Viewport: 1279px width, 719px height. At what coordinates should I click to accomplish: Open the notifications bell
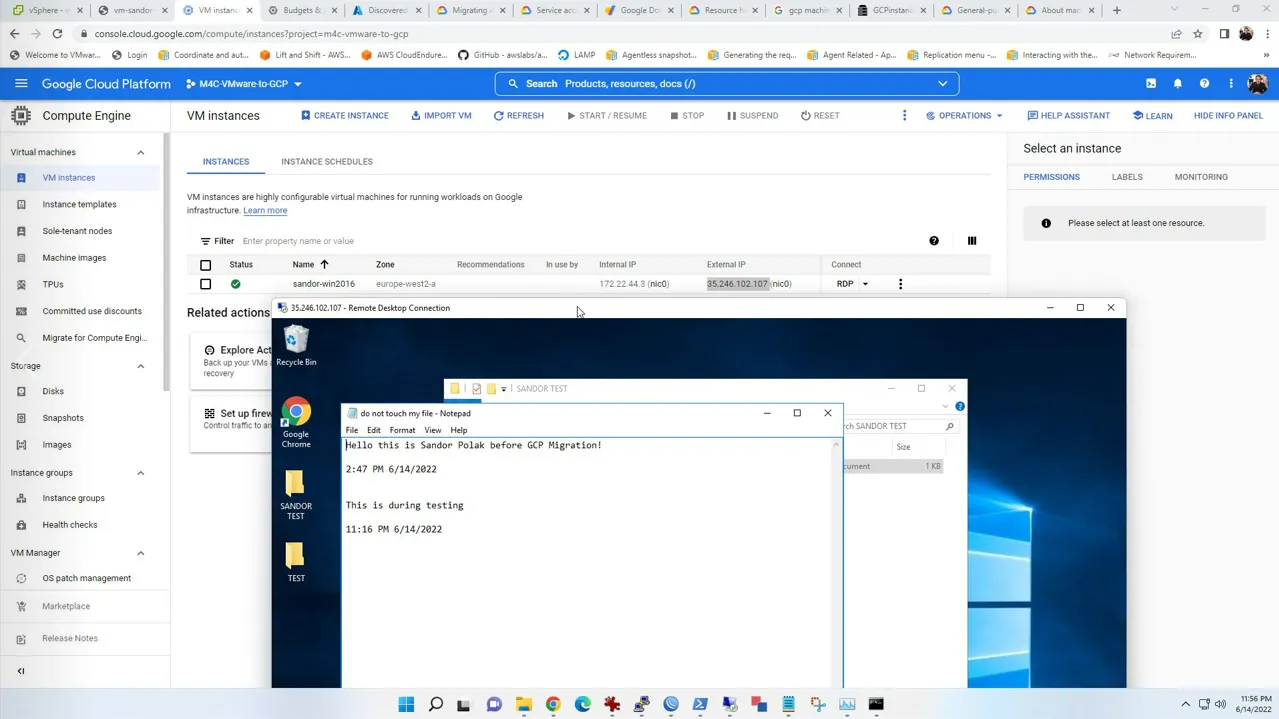coord(1178,84)
